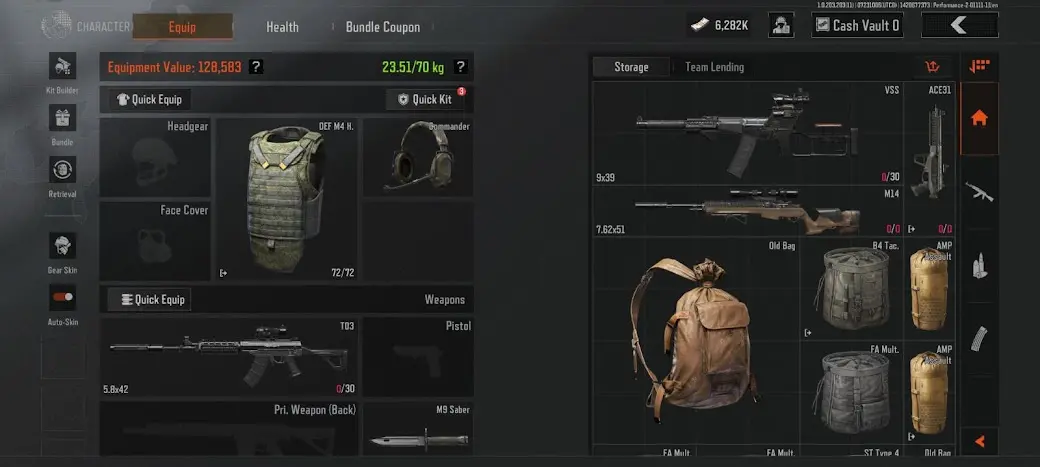
Task: Open the storage transfer icon next to Team Lending
Action: coord(933,66)
